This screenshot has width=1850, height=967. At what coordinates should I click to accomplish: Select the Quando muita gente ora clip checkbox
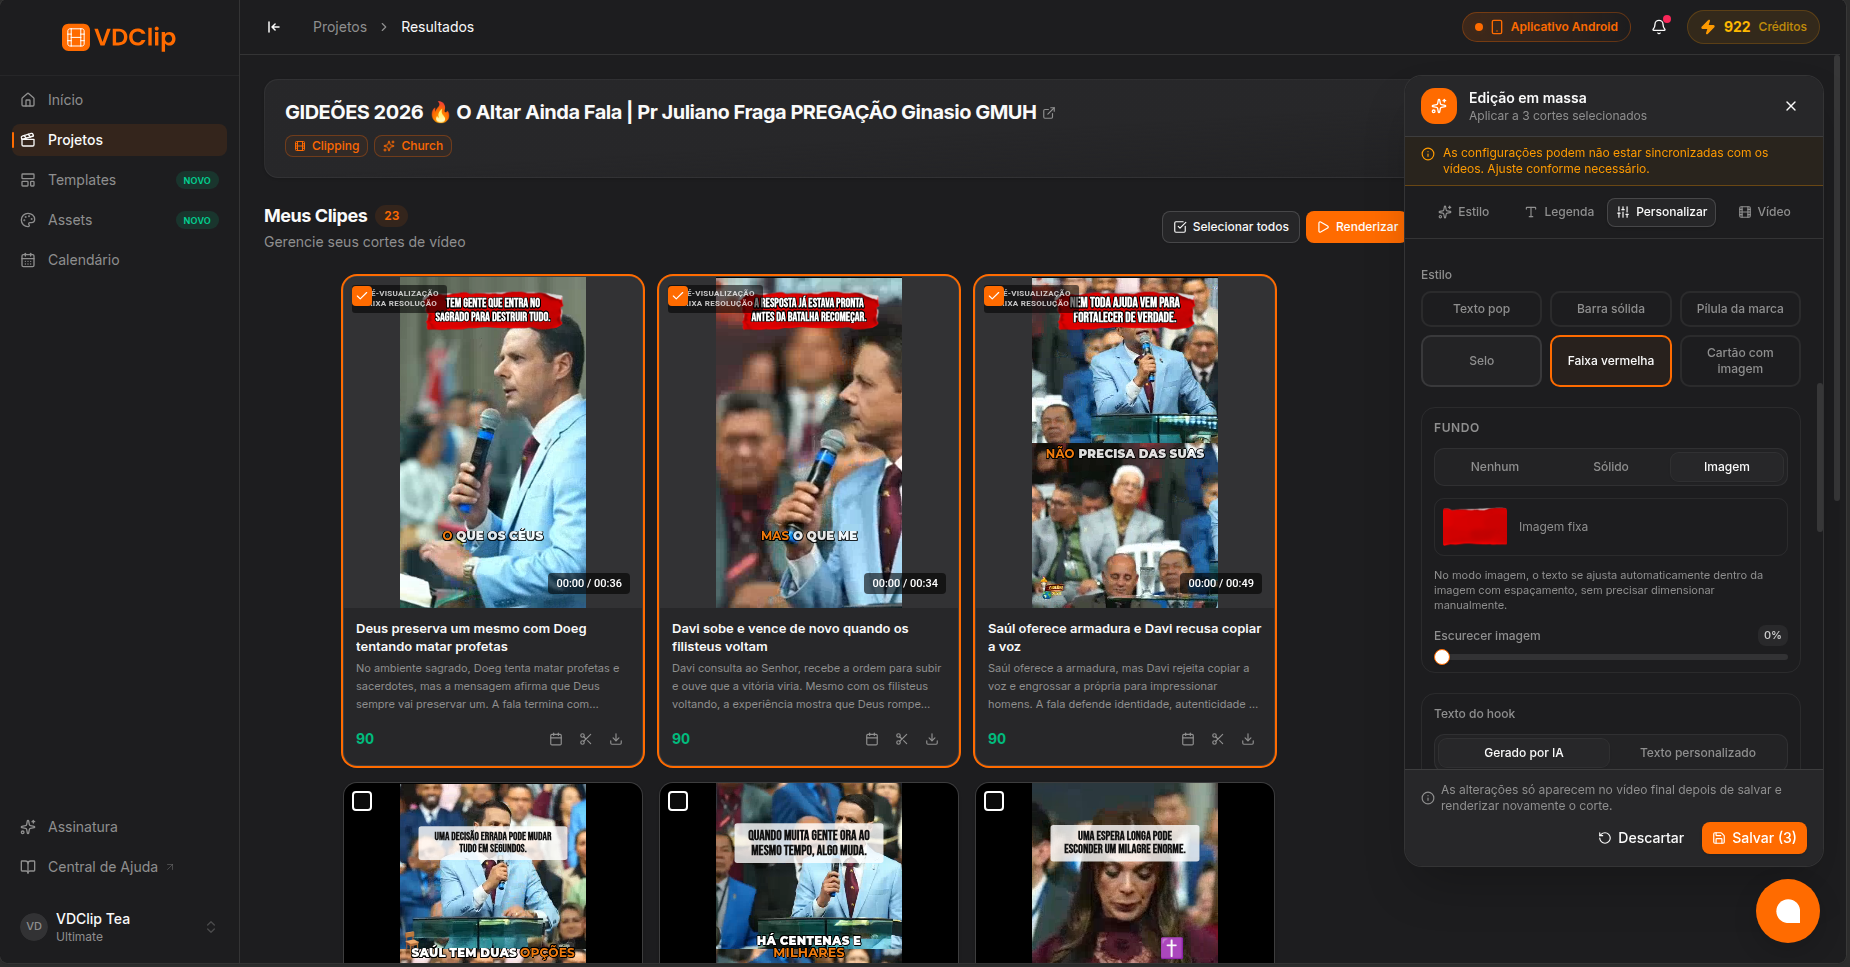678,801
